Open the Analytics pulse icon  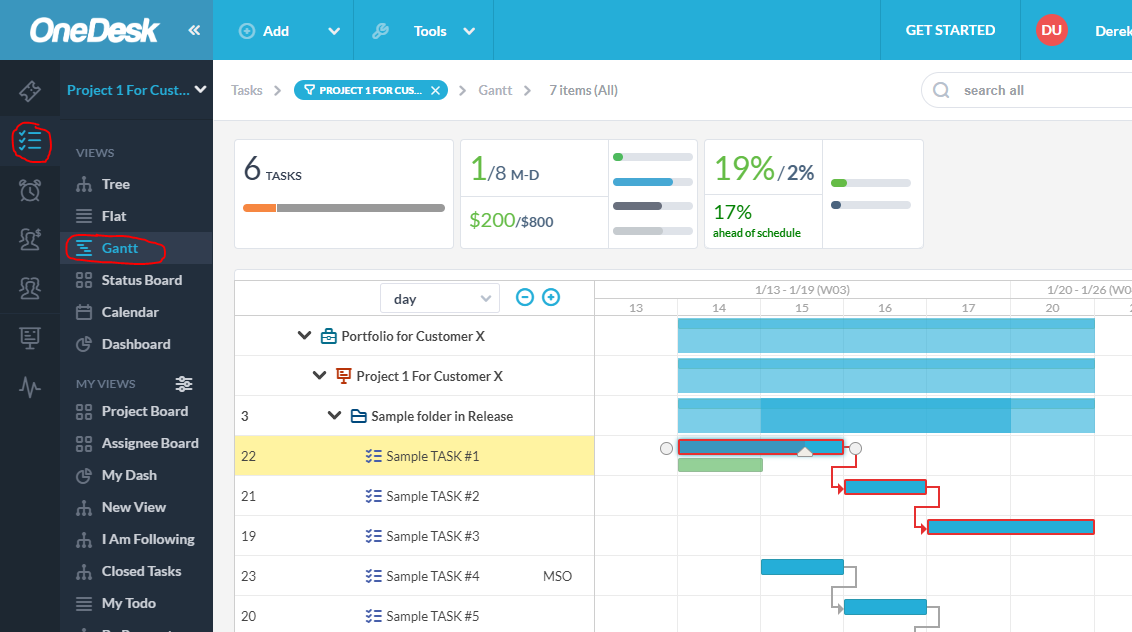pyautogui.click(x=30, y=387)
